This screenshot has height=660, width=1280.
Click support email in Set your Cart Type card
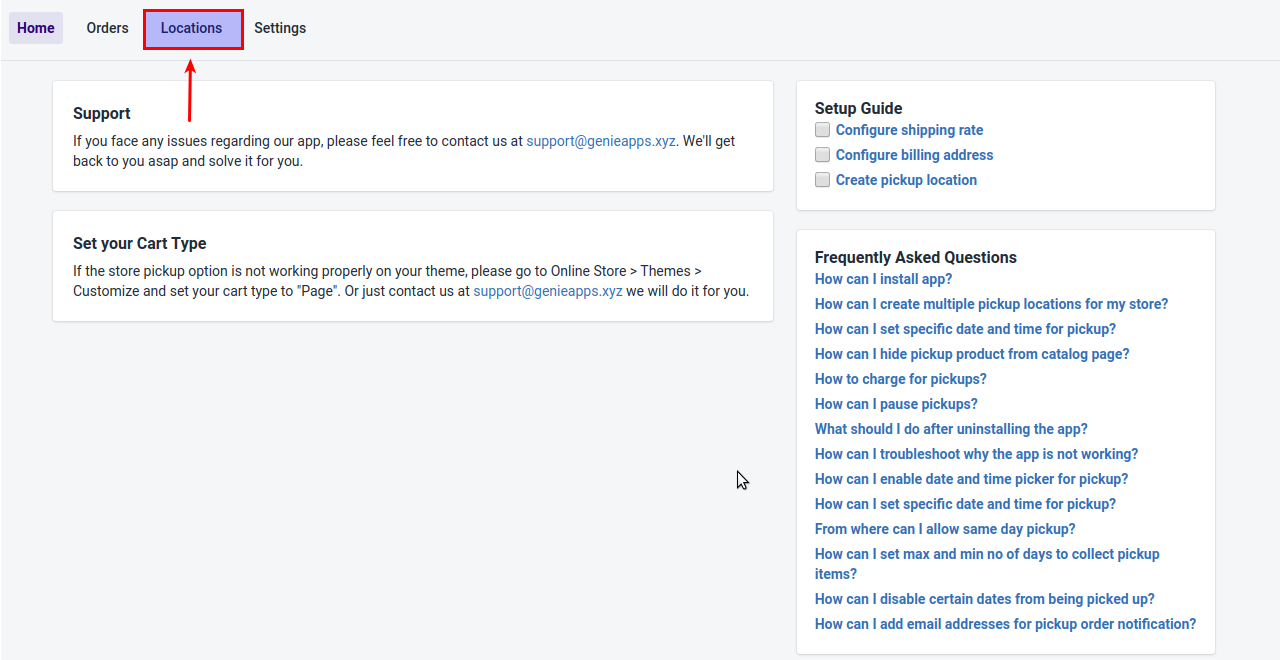click(548, 291)
